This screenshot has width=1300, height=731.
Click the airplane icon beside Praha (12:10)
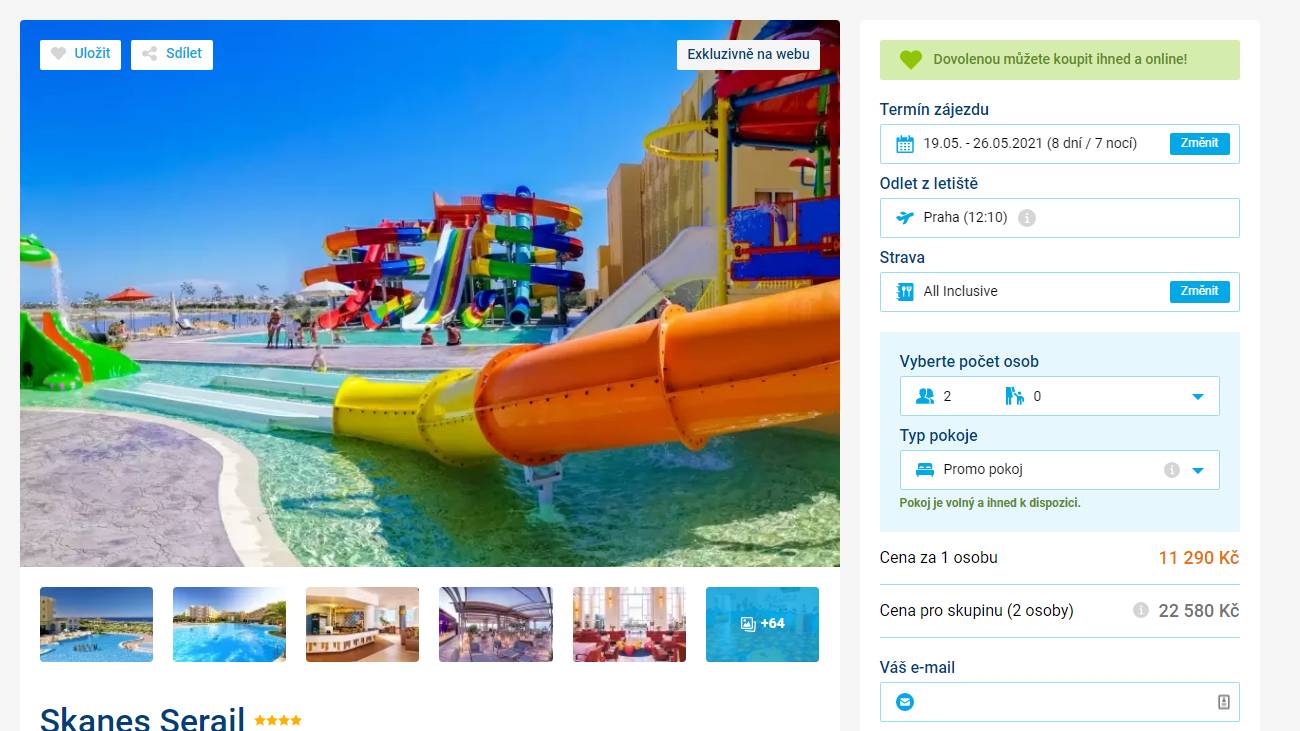905,218
